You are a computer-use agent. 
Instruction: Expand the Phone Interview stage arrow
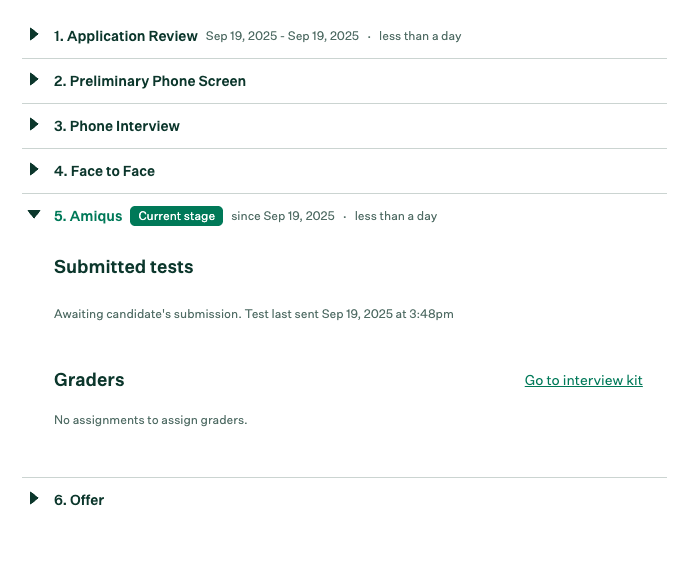pos(34,125)
